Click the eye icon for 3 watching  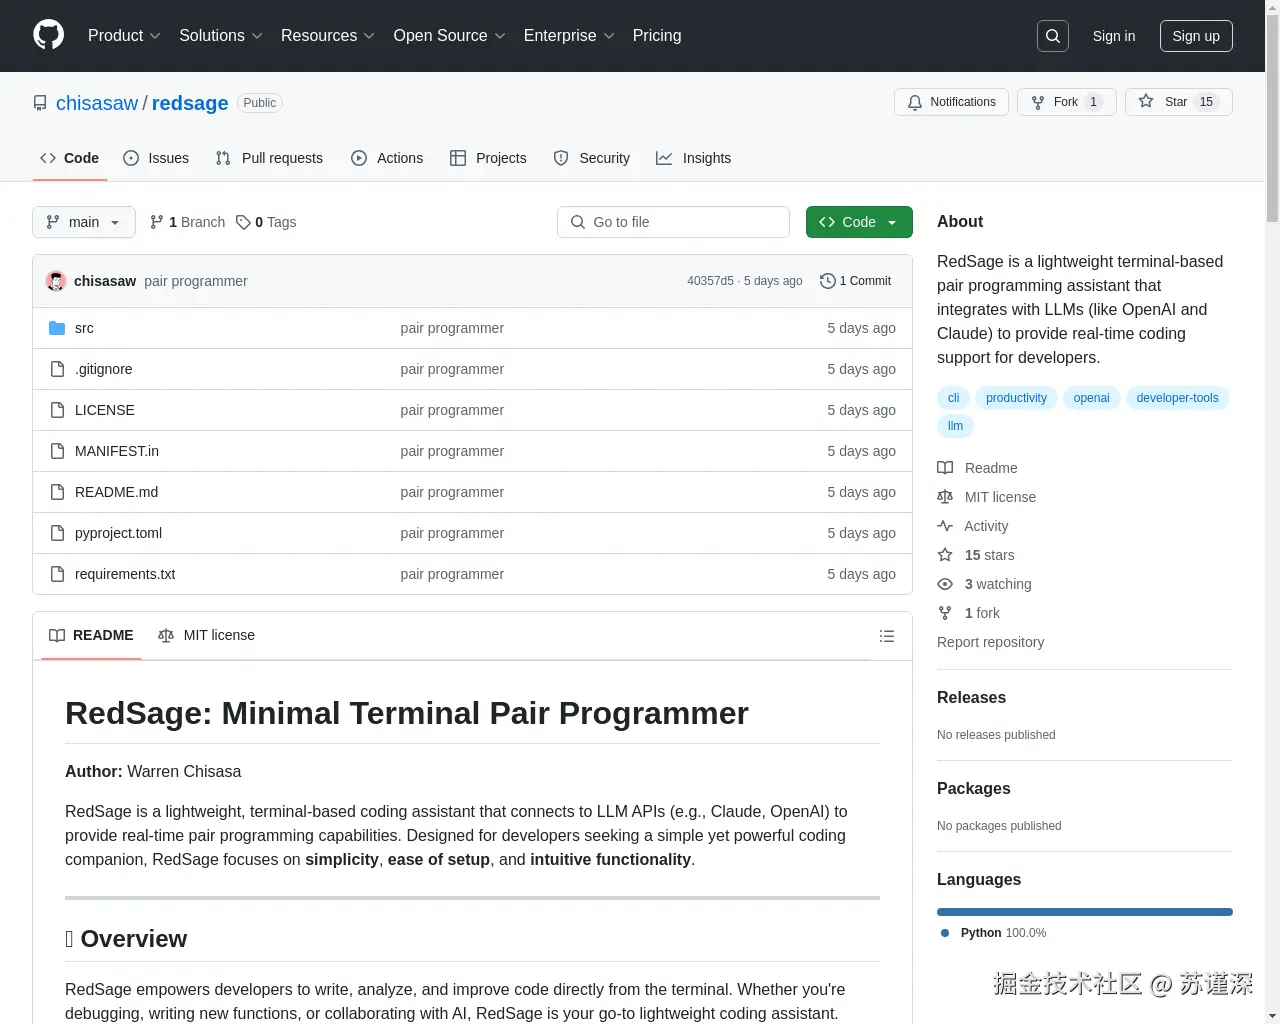(944, 584)
